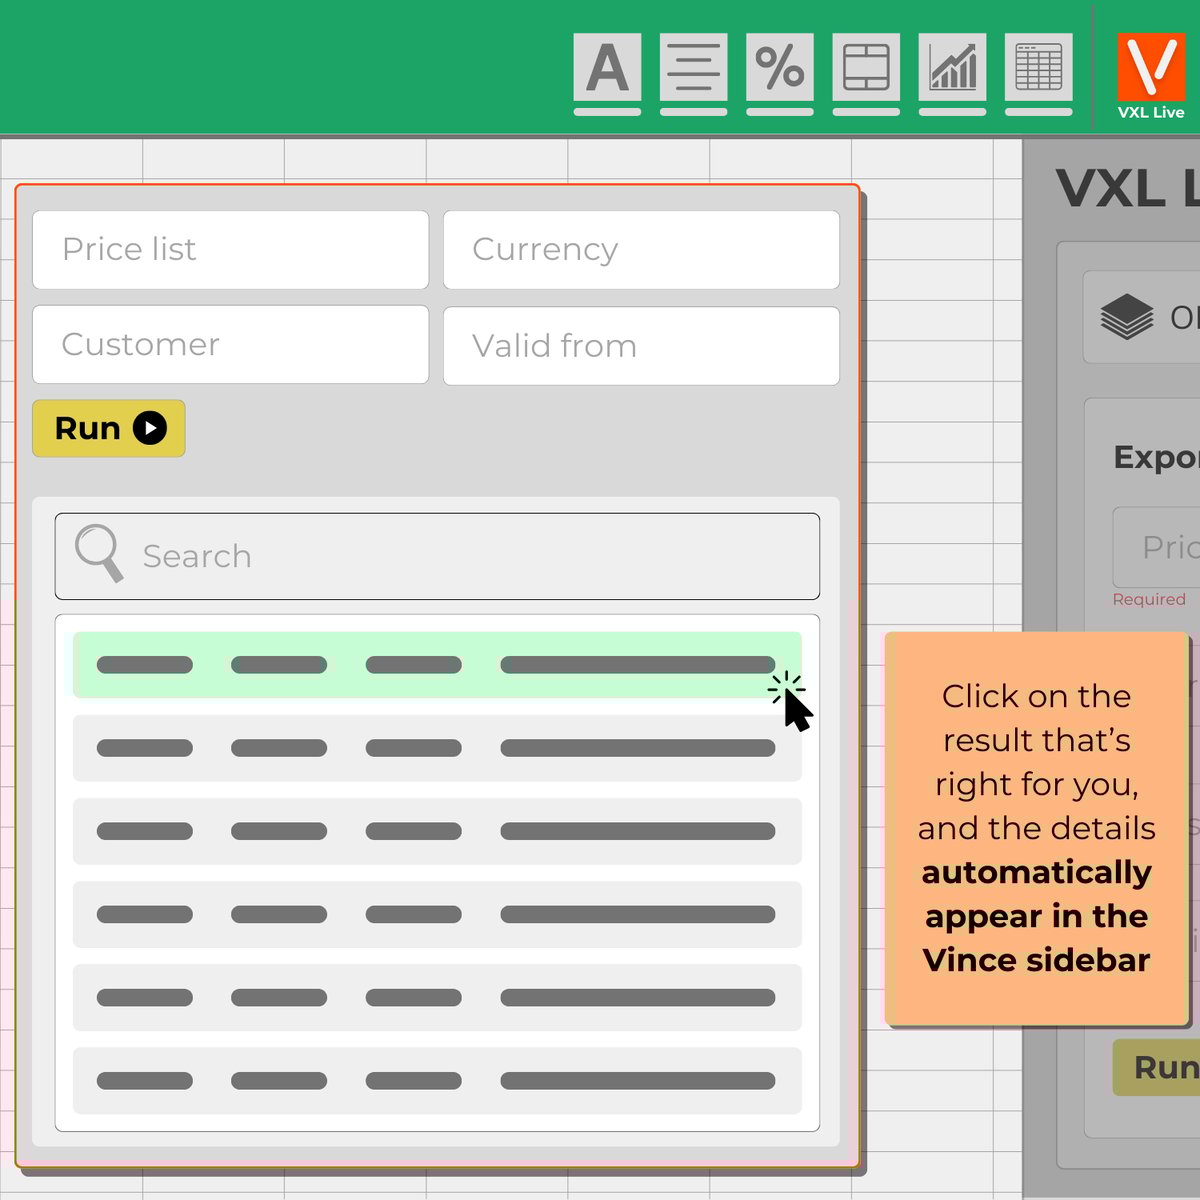
Task: Click the magnifier icon in the search bar
Action: click(x=97, y=556)
